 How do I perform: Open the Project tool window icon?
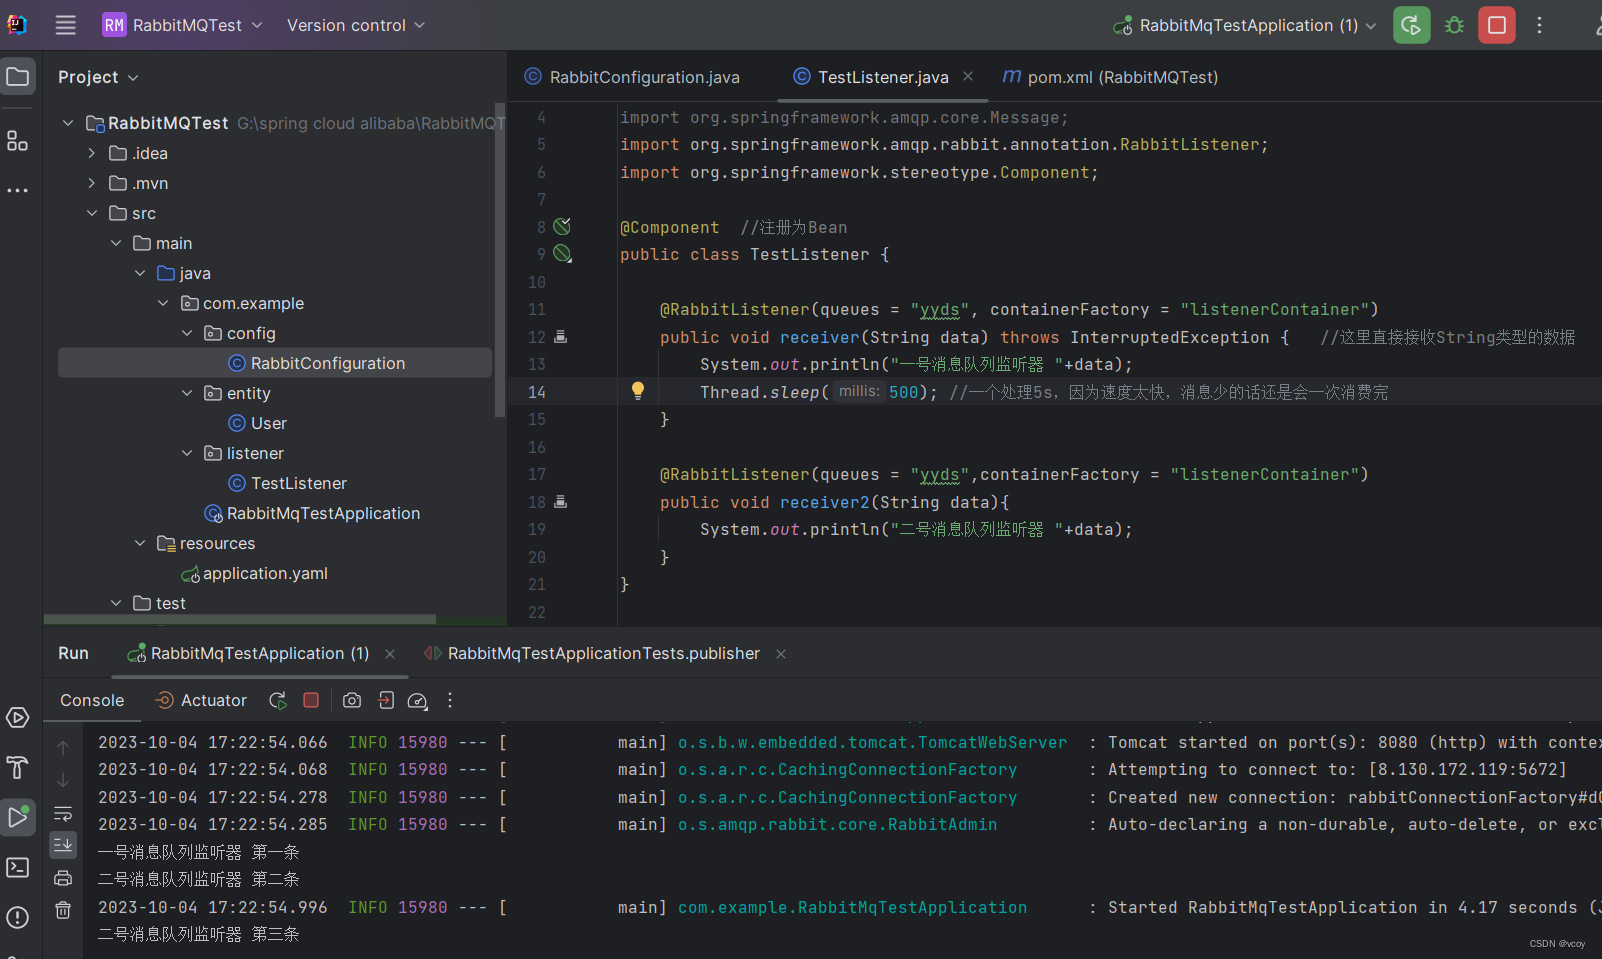[x=18, y=76]
